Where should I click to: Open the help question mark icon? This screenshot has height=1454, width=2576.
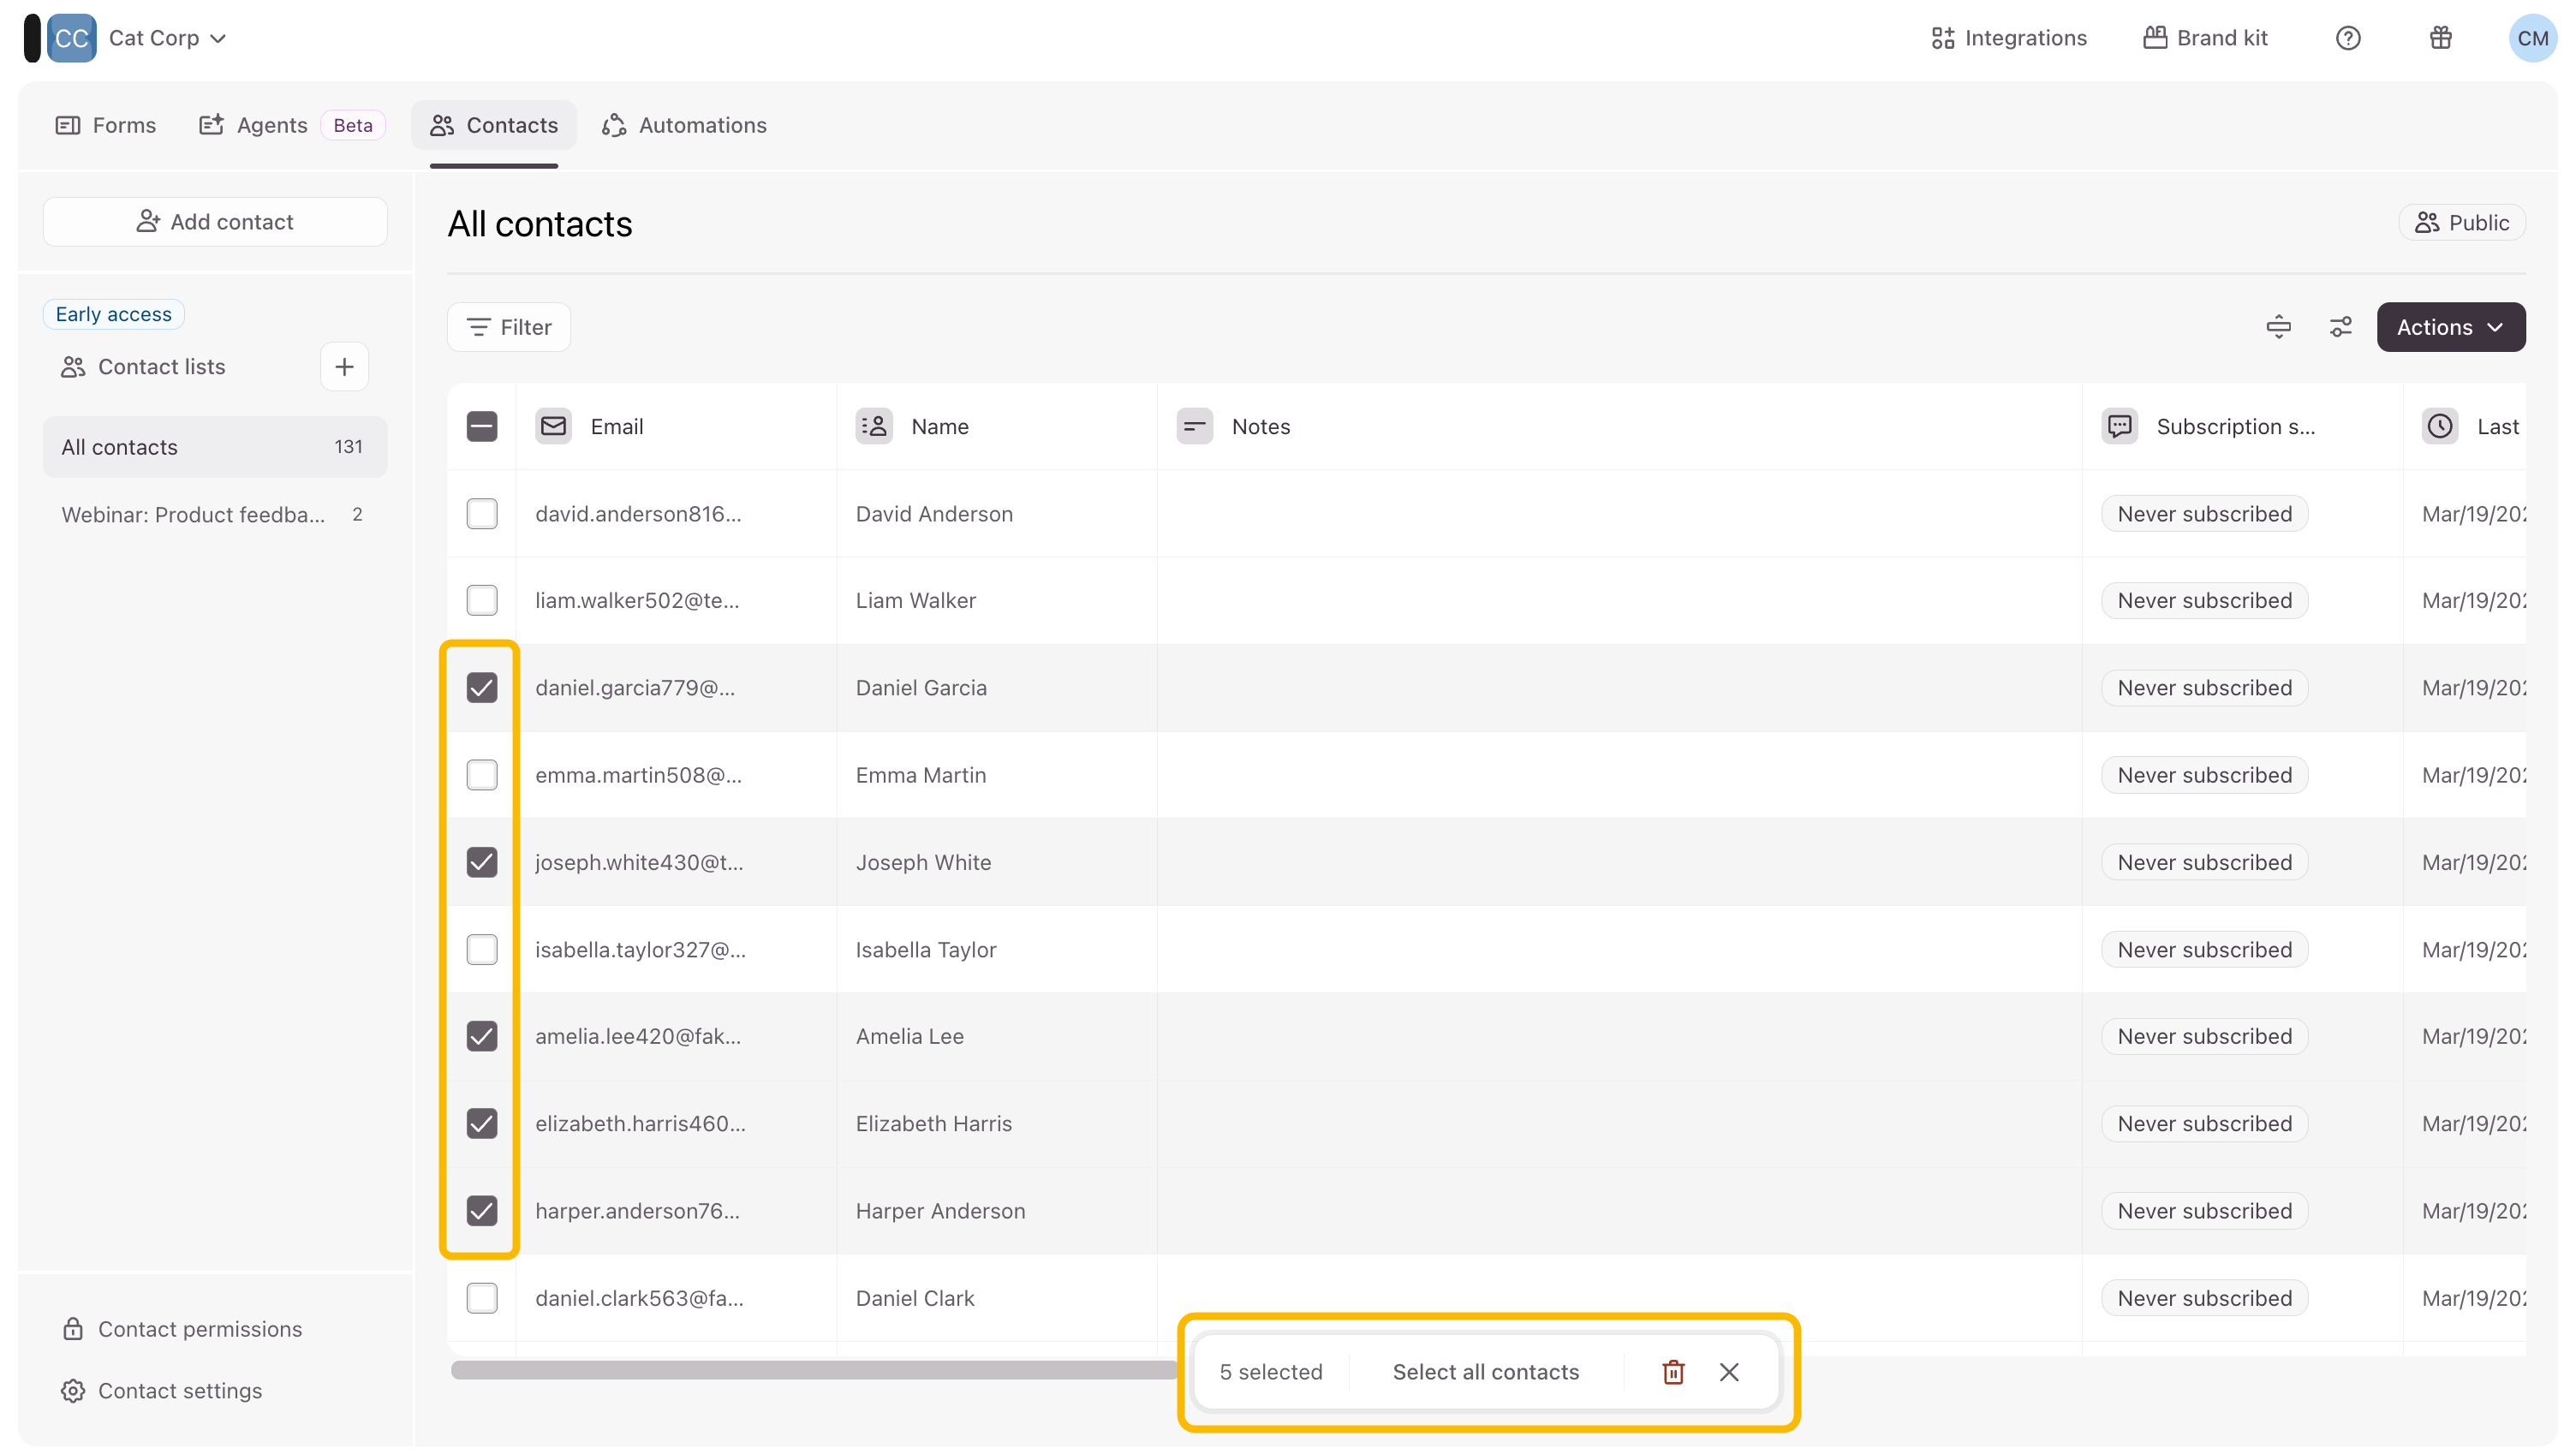tap(2347, 38)
